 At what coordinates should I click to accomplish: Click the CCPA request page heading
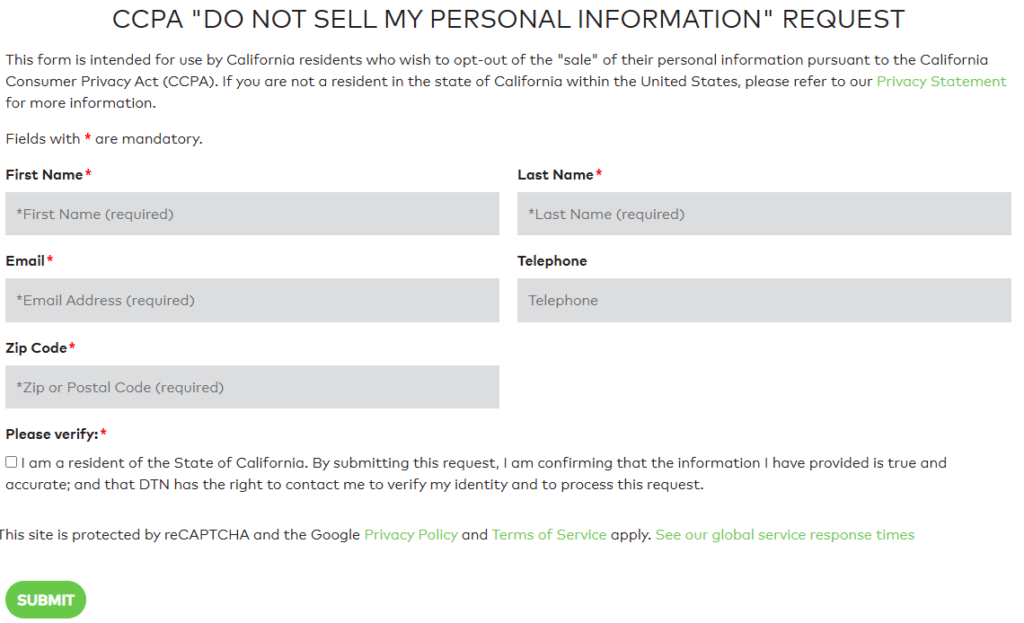510,18
